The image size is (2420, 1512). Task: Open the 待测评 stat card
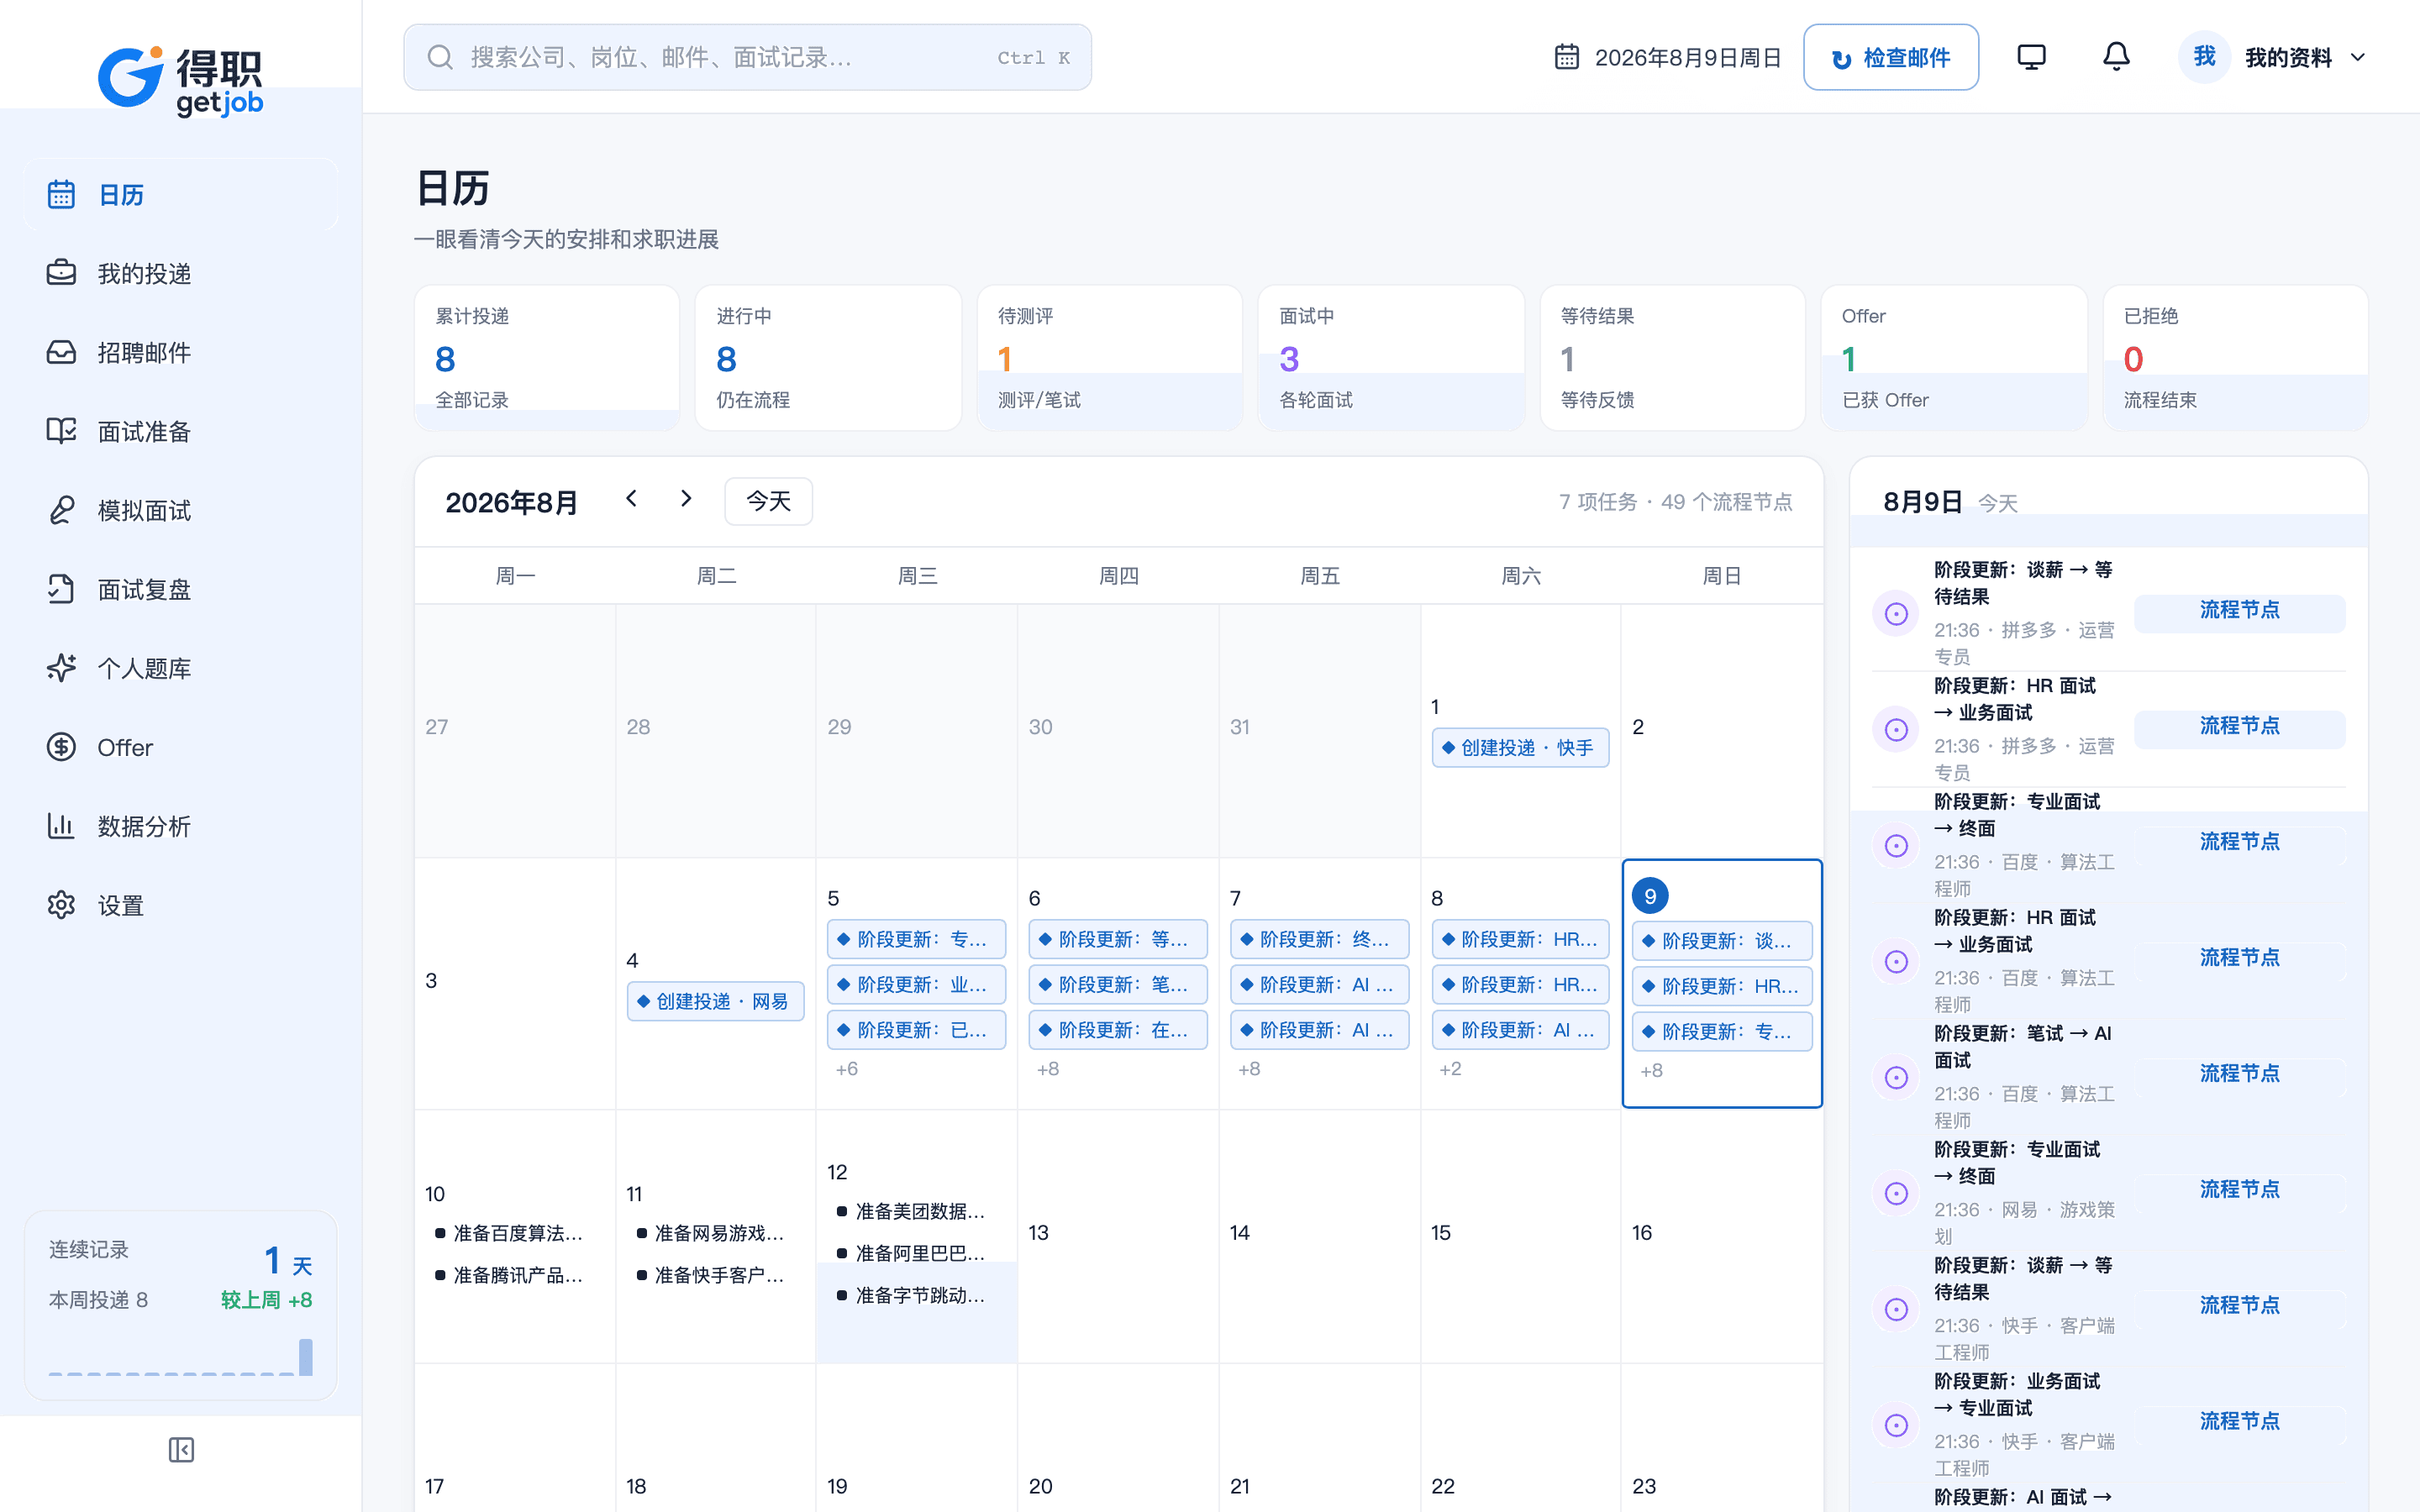1110,358
